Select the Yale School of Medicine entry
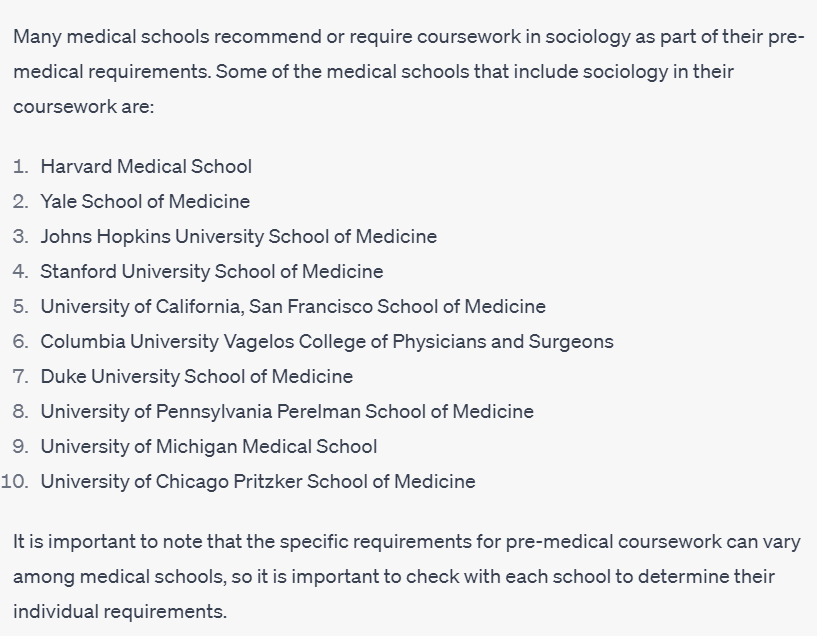The image size is (817, 636). pyautogui.click(x=145, y=201)
